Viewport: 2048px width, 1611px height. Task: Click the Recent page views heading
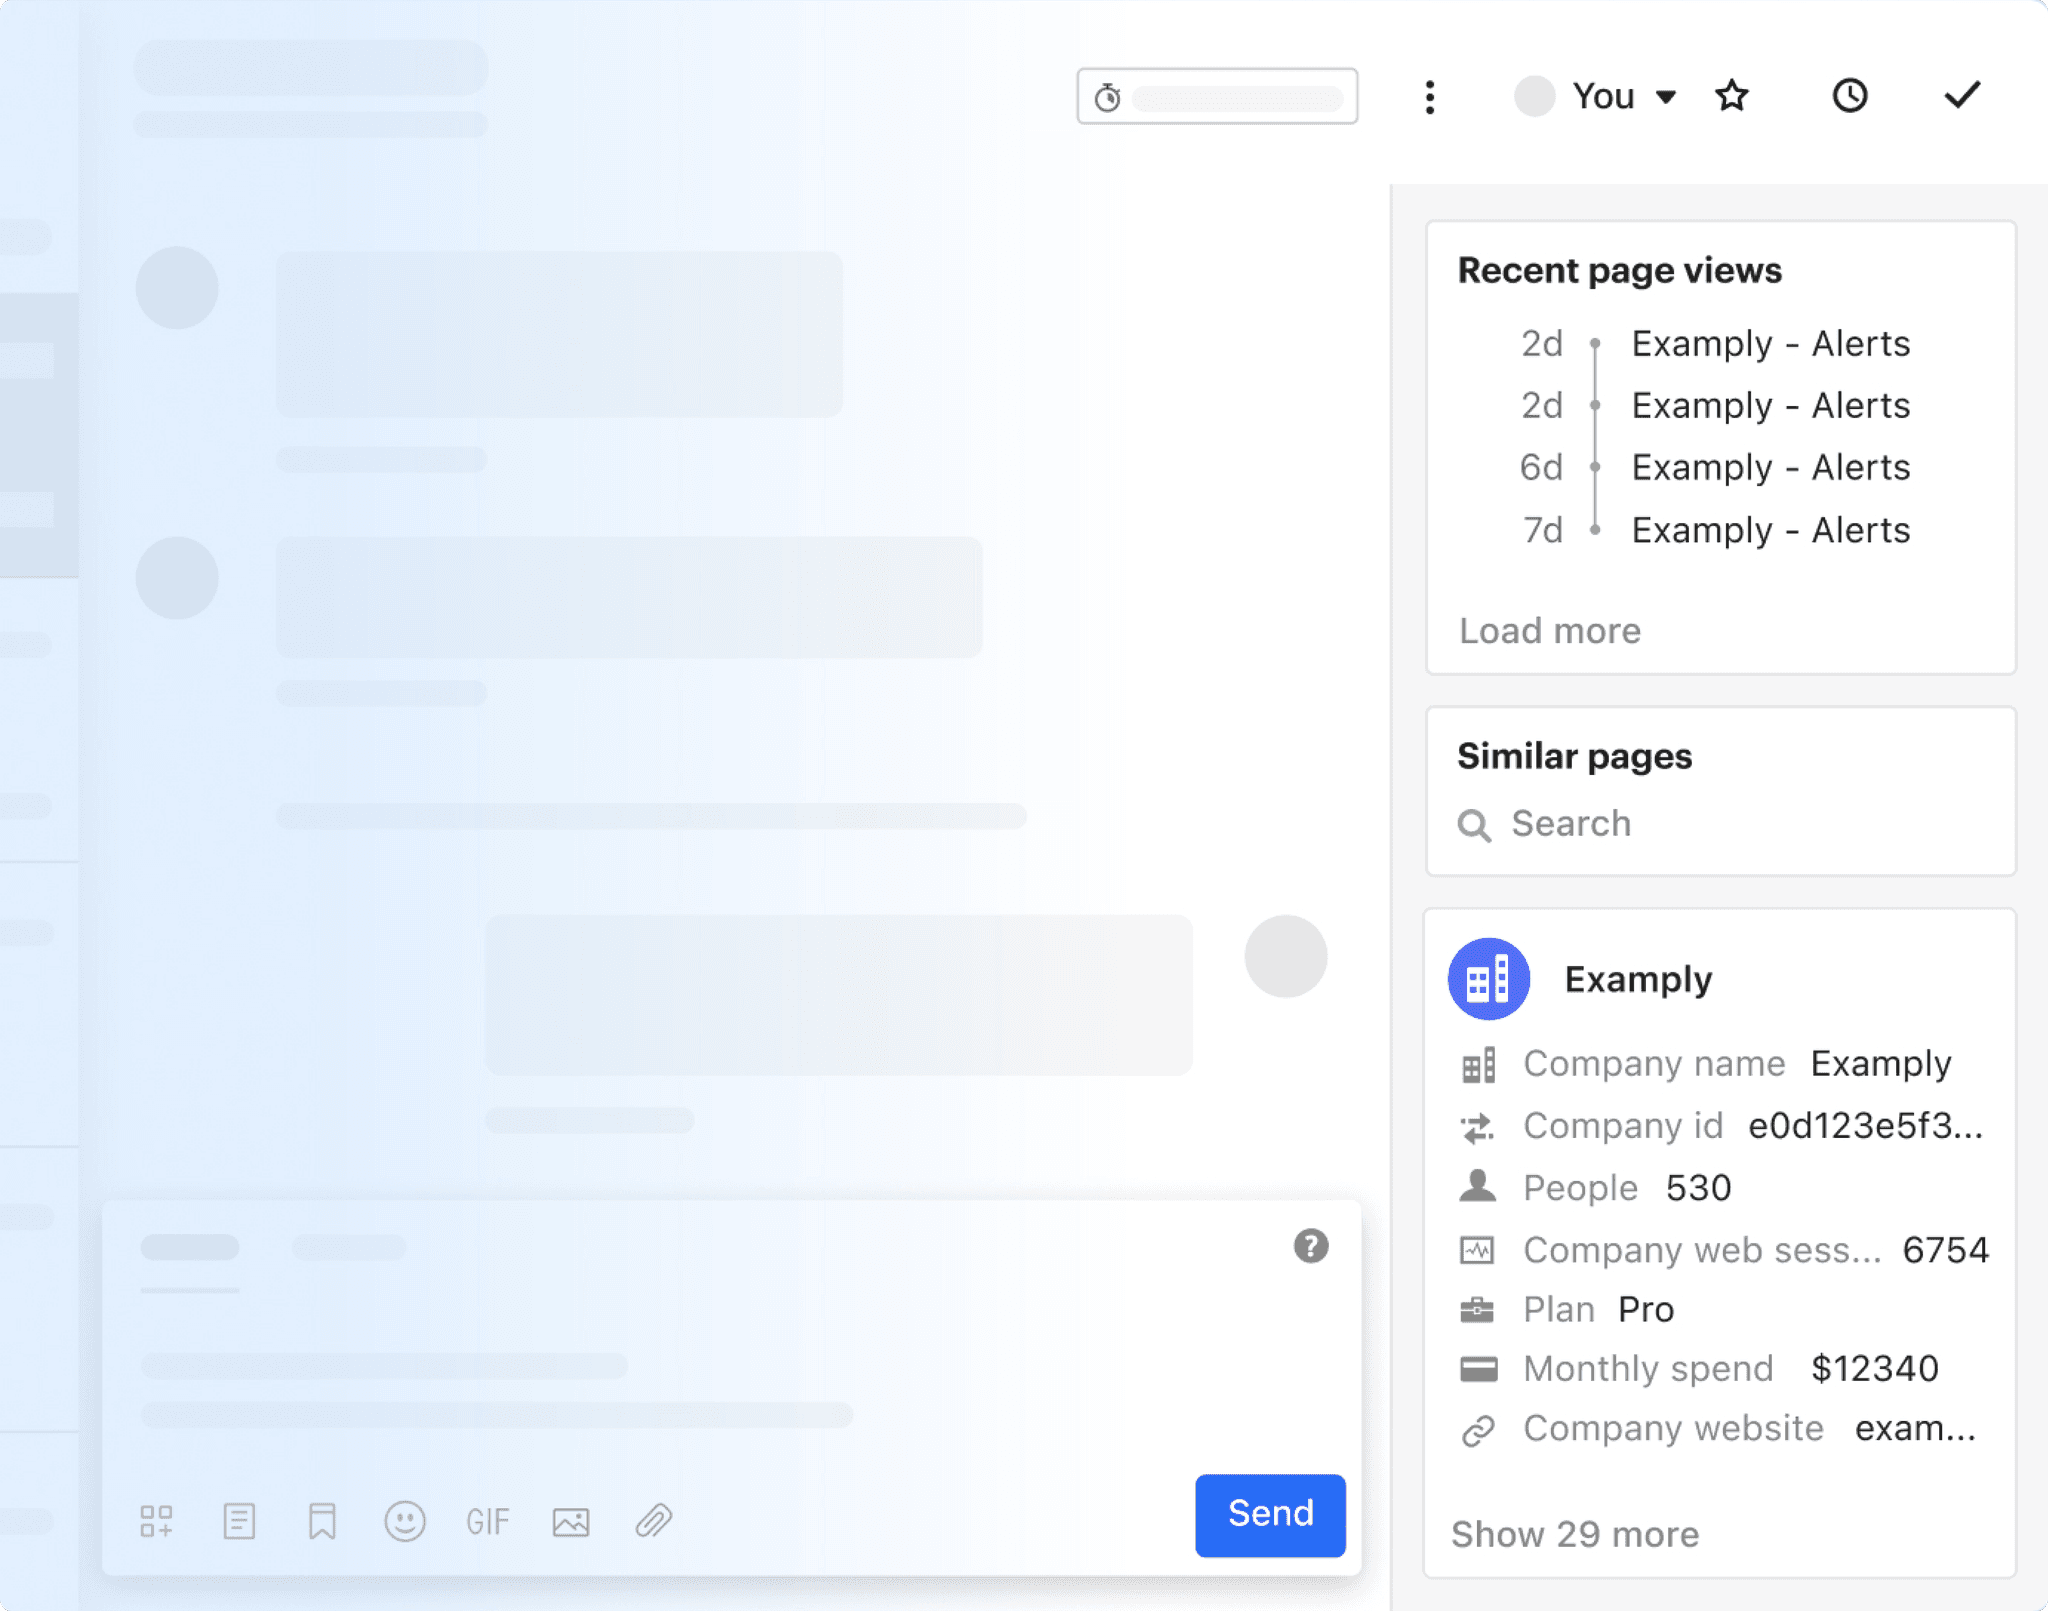1619,271
